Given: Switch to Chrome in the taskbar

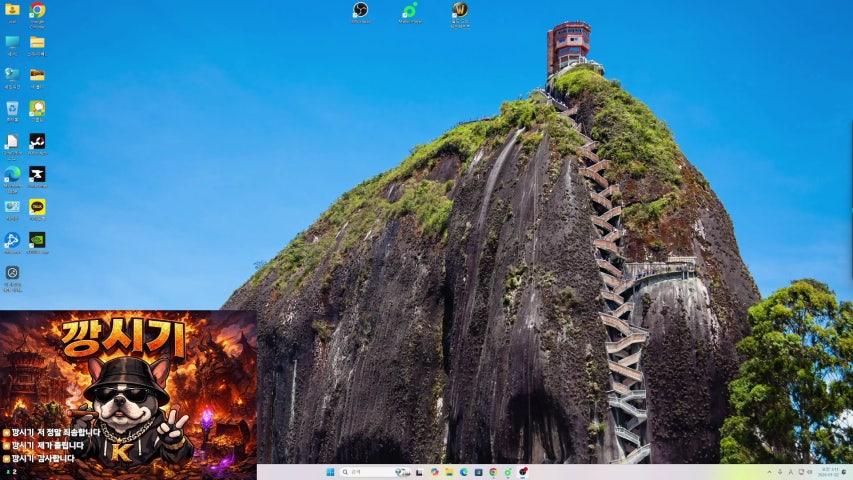Looking at the screenshot, I should (493, 472).
